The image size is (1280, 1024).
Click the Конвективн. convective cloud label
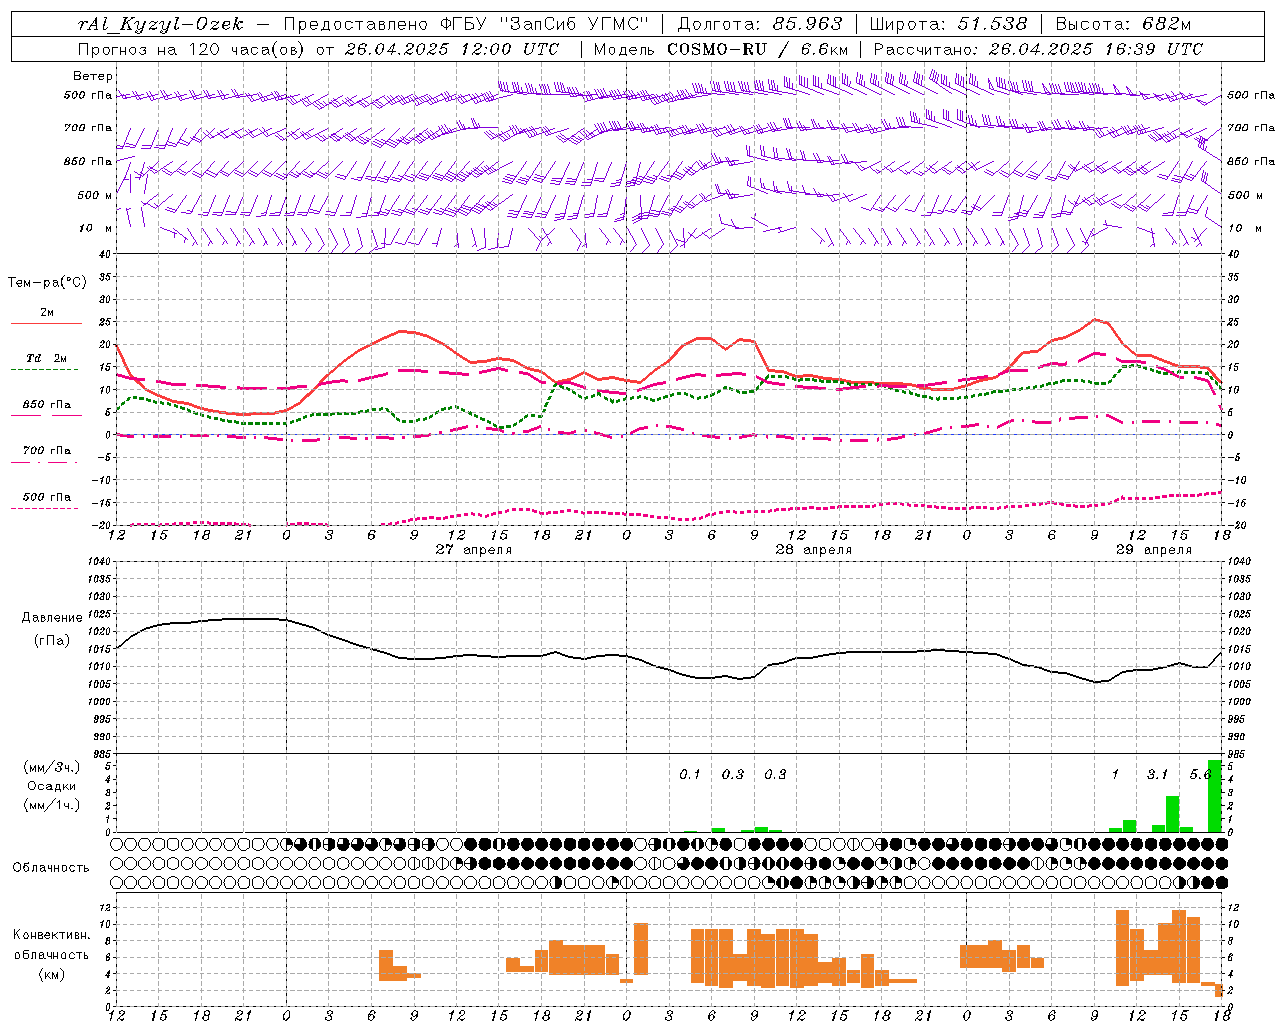point(52,935)
